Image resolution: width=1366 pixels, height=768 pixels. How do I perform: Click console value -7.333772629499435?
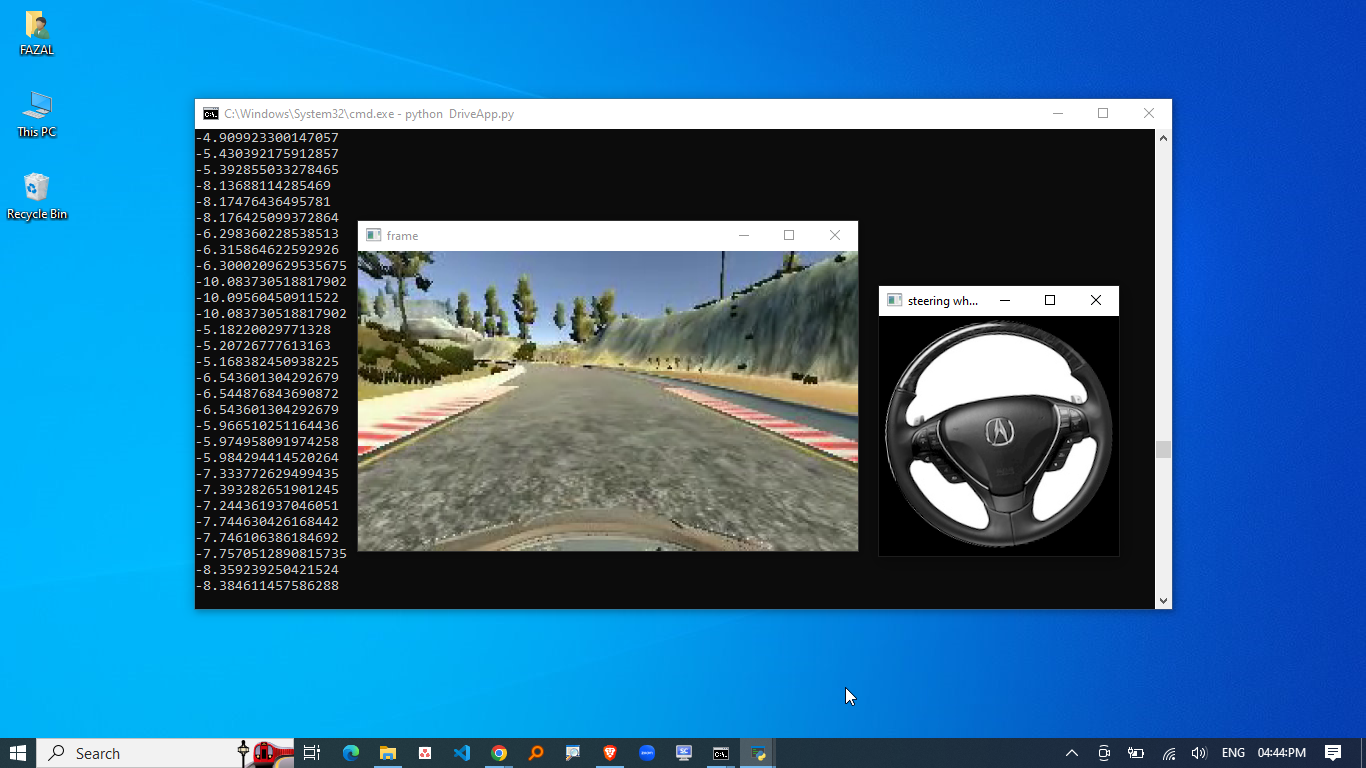coord(267,474)
